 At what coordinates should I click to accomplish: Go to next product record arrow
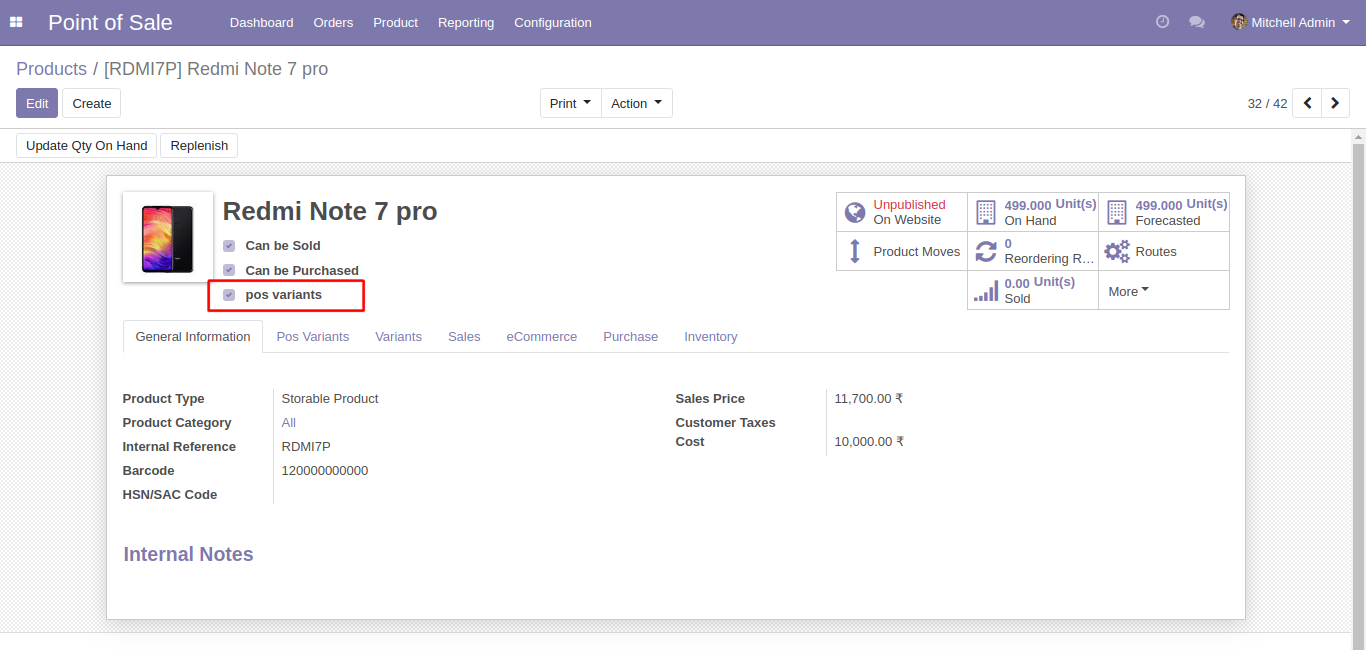(1335, 103)
